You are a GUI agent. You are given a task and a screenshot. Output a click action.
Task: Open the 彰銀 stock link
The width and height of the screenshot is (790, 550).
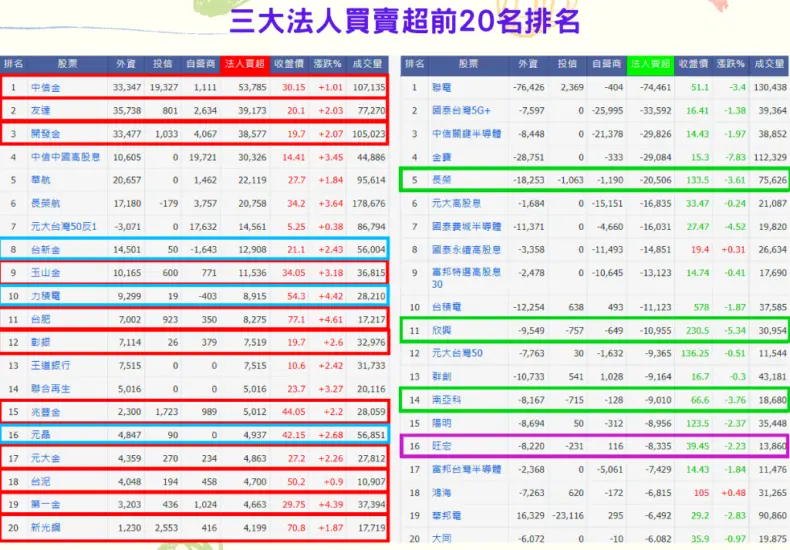[40, 342]
